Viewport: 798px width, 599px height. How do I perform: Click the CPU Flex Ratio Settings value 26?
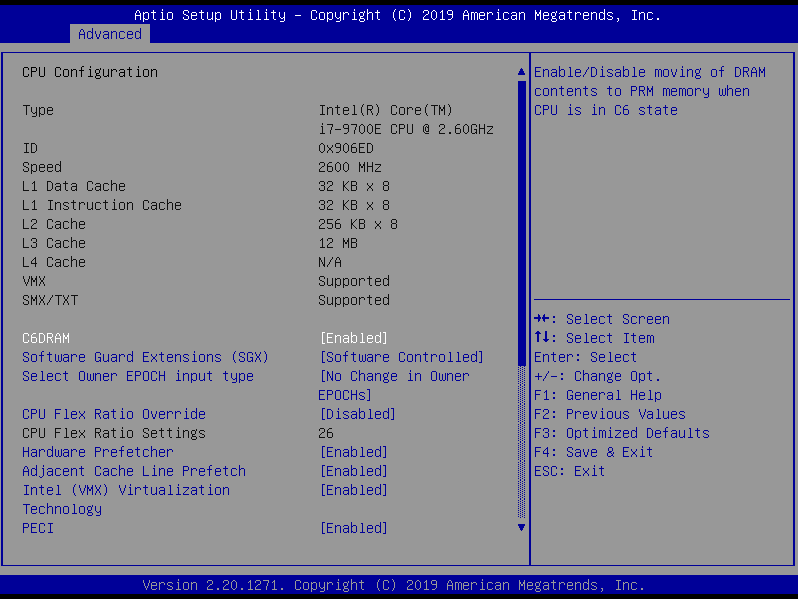point(326,433)
